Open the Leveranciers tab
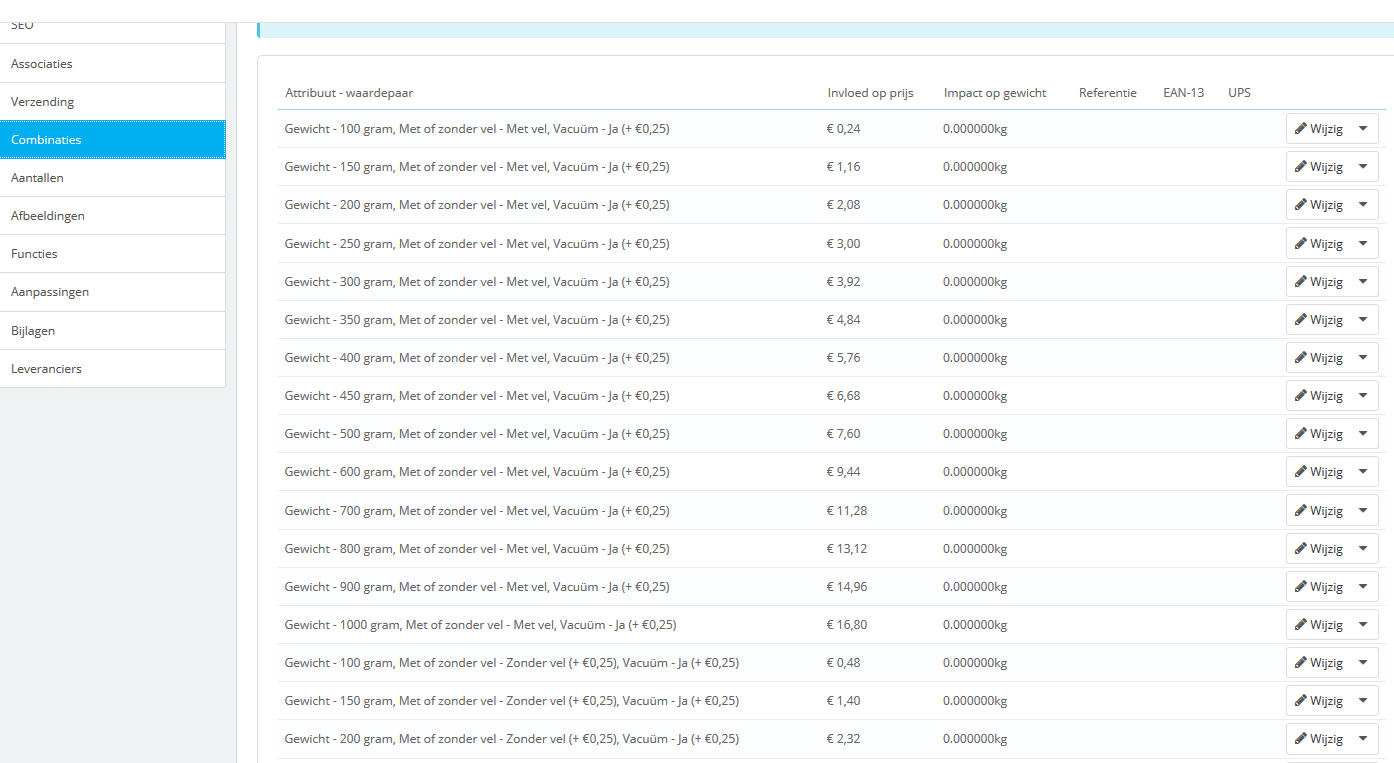The image size is (1394, 763). (112, 368)
